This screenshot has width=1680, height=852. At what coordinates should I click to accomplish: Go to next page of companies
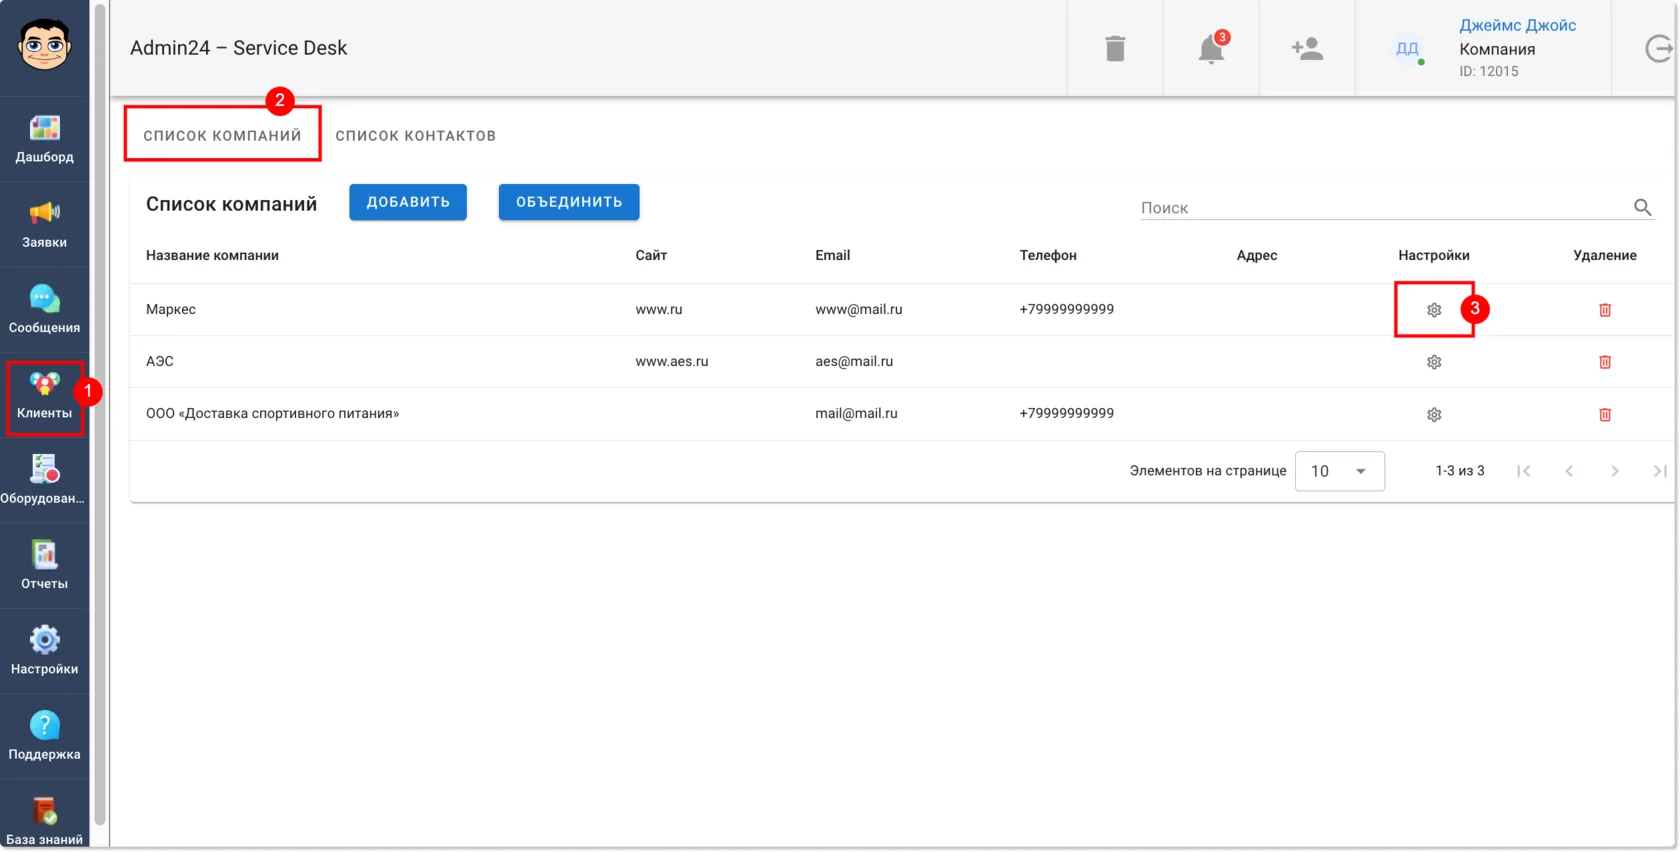click(x=1615, y=471)
